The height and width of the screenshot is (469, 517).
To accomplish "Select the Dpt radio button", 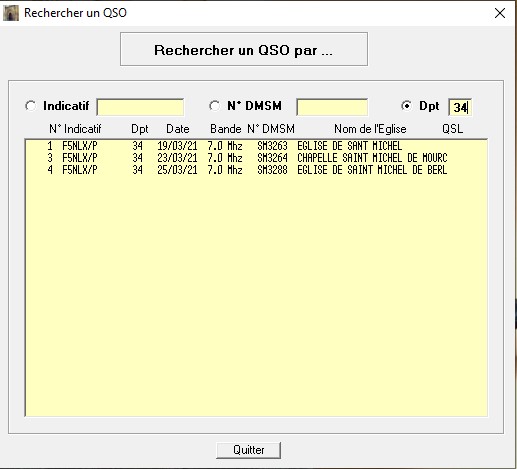I will pyautogui.click(x=406, y=106).
